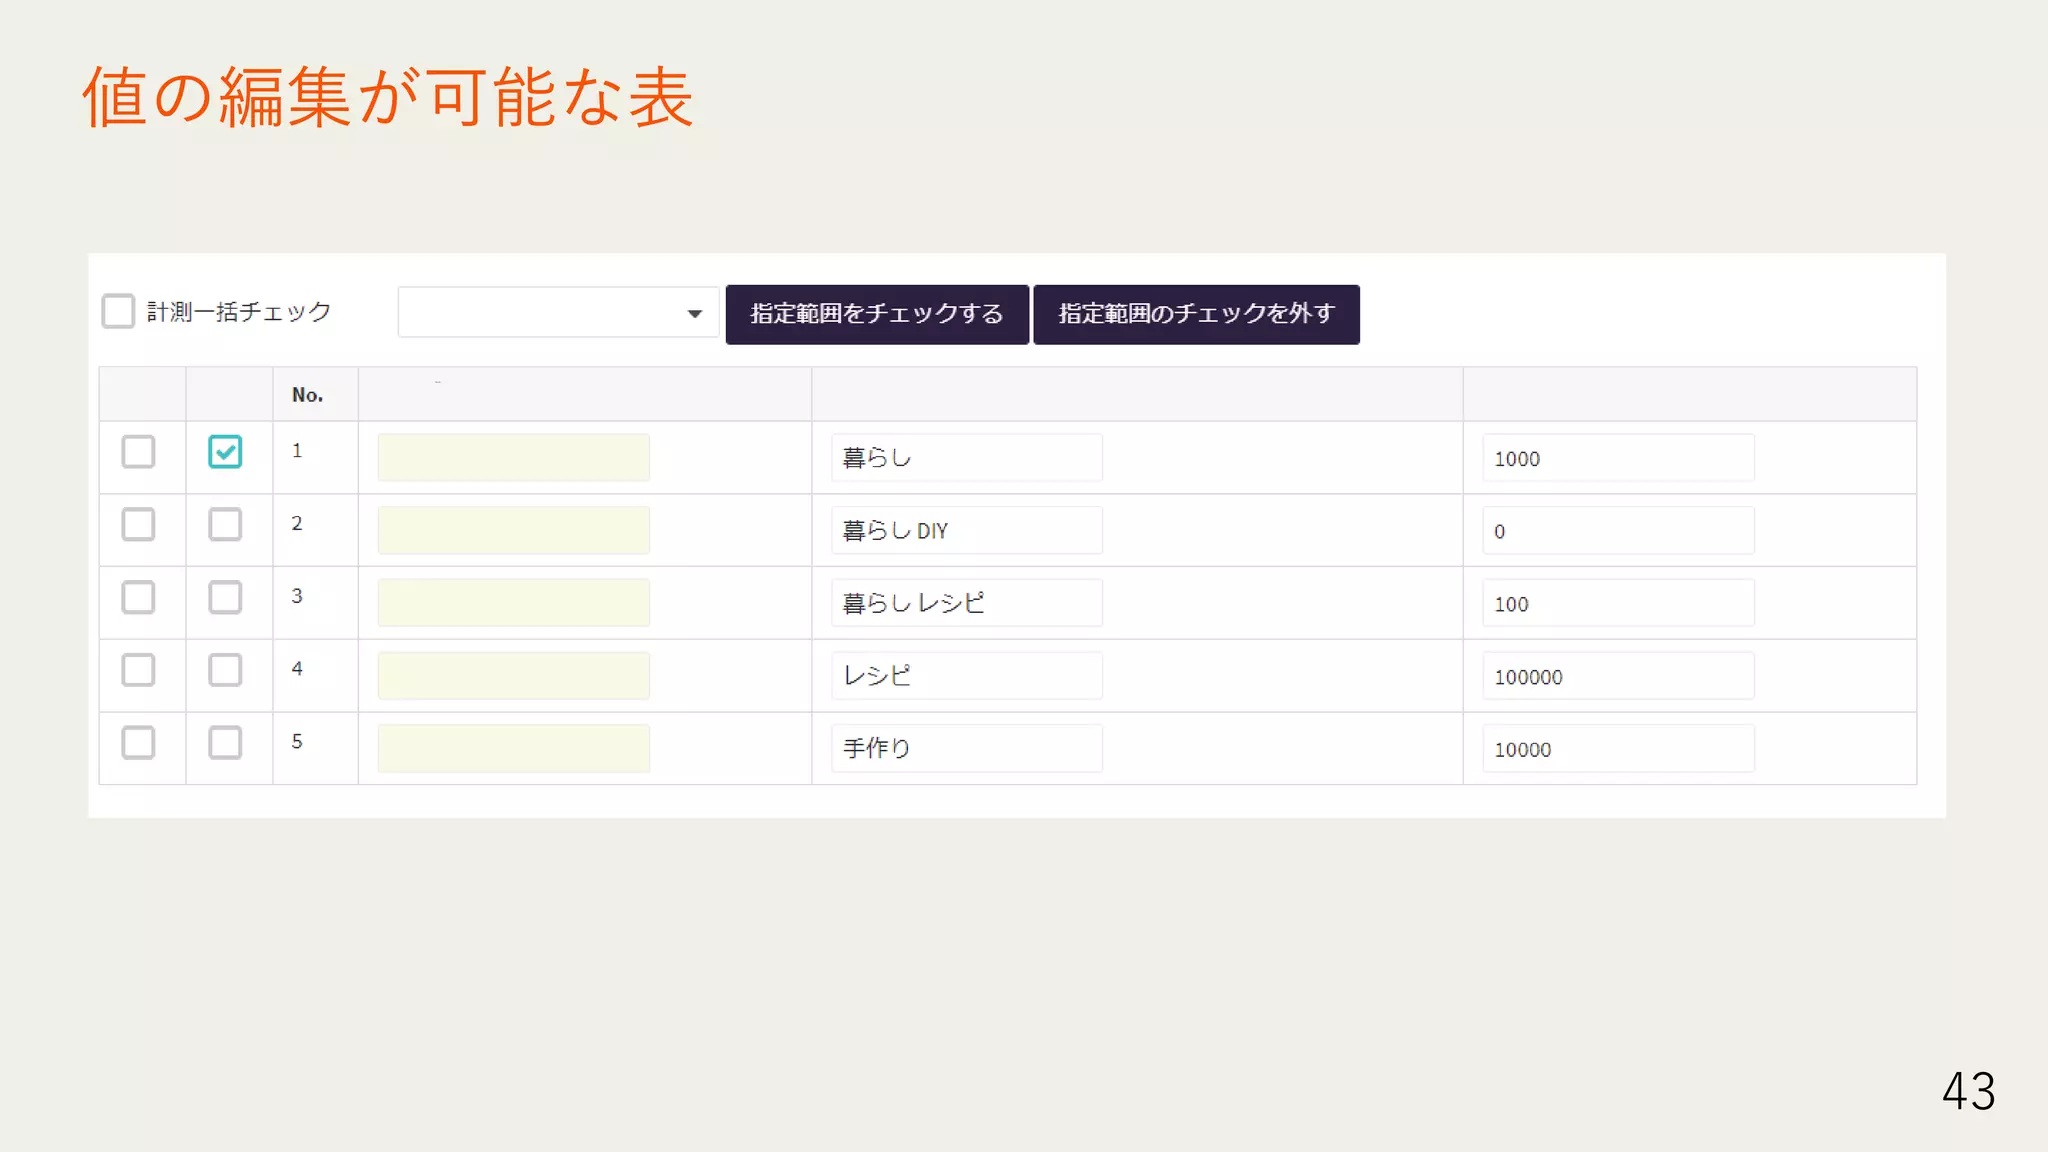Viewport: 2048px width, 1152px height.
Task: Check the second-column checkbox in row 2
Action: click(225, 524)
